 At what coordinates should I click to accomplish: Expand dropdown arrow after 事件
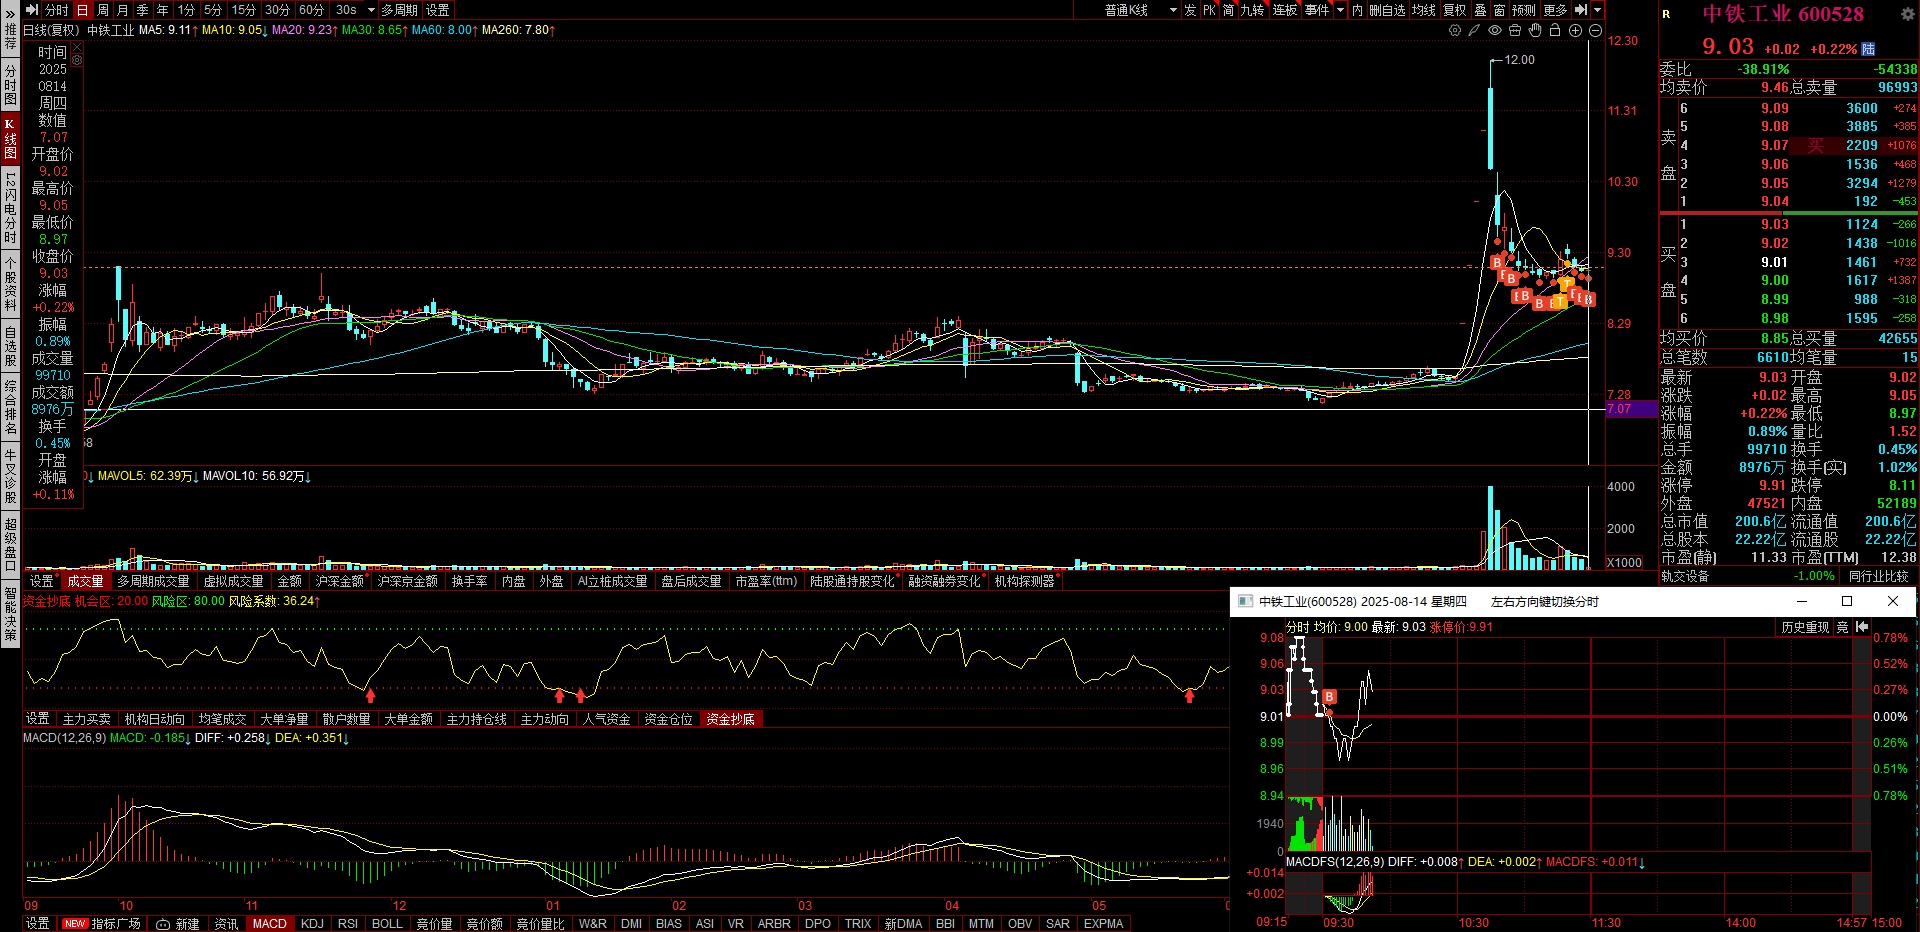coord(1341,10)
